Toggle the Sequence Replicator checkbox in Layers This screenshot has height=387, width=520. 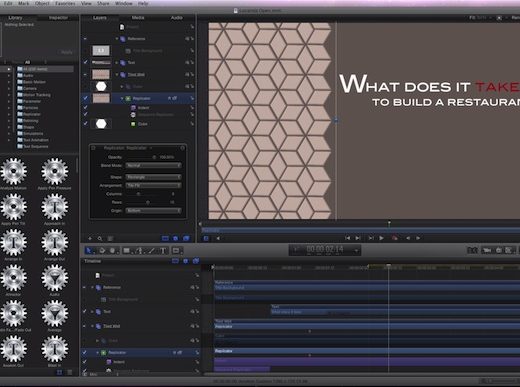(x=85, y=114)
